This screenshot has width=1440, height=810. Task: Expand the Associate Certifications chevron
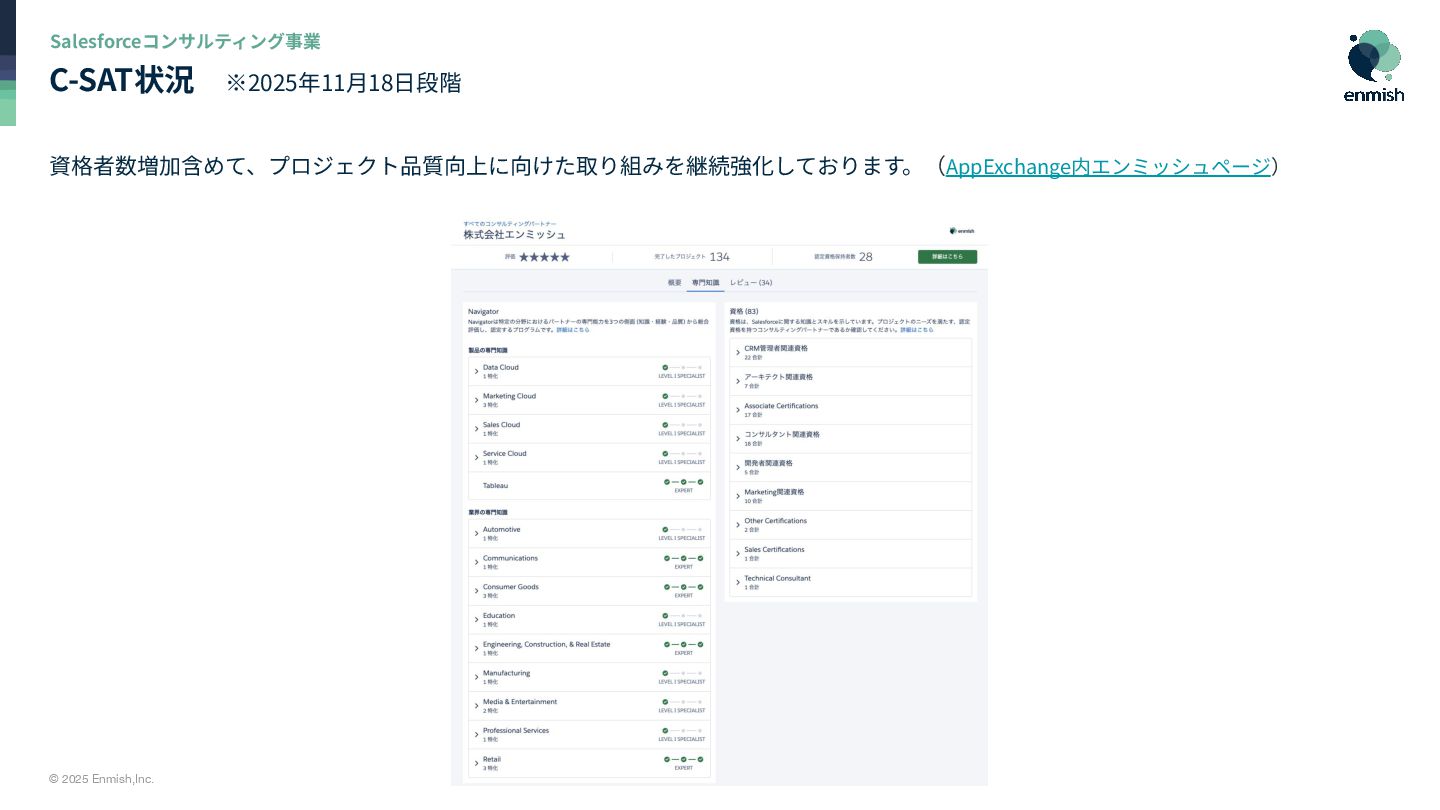click(x=738, y=410)
